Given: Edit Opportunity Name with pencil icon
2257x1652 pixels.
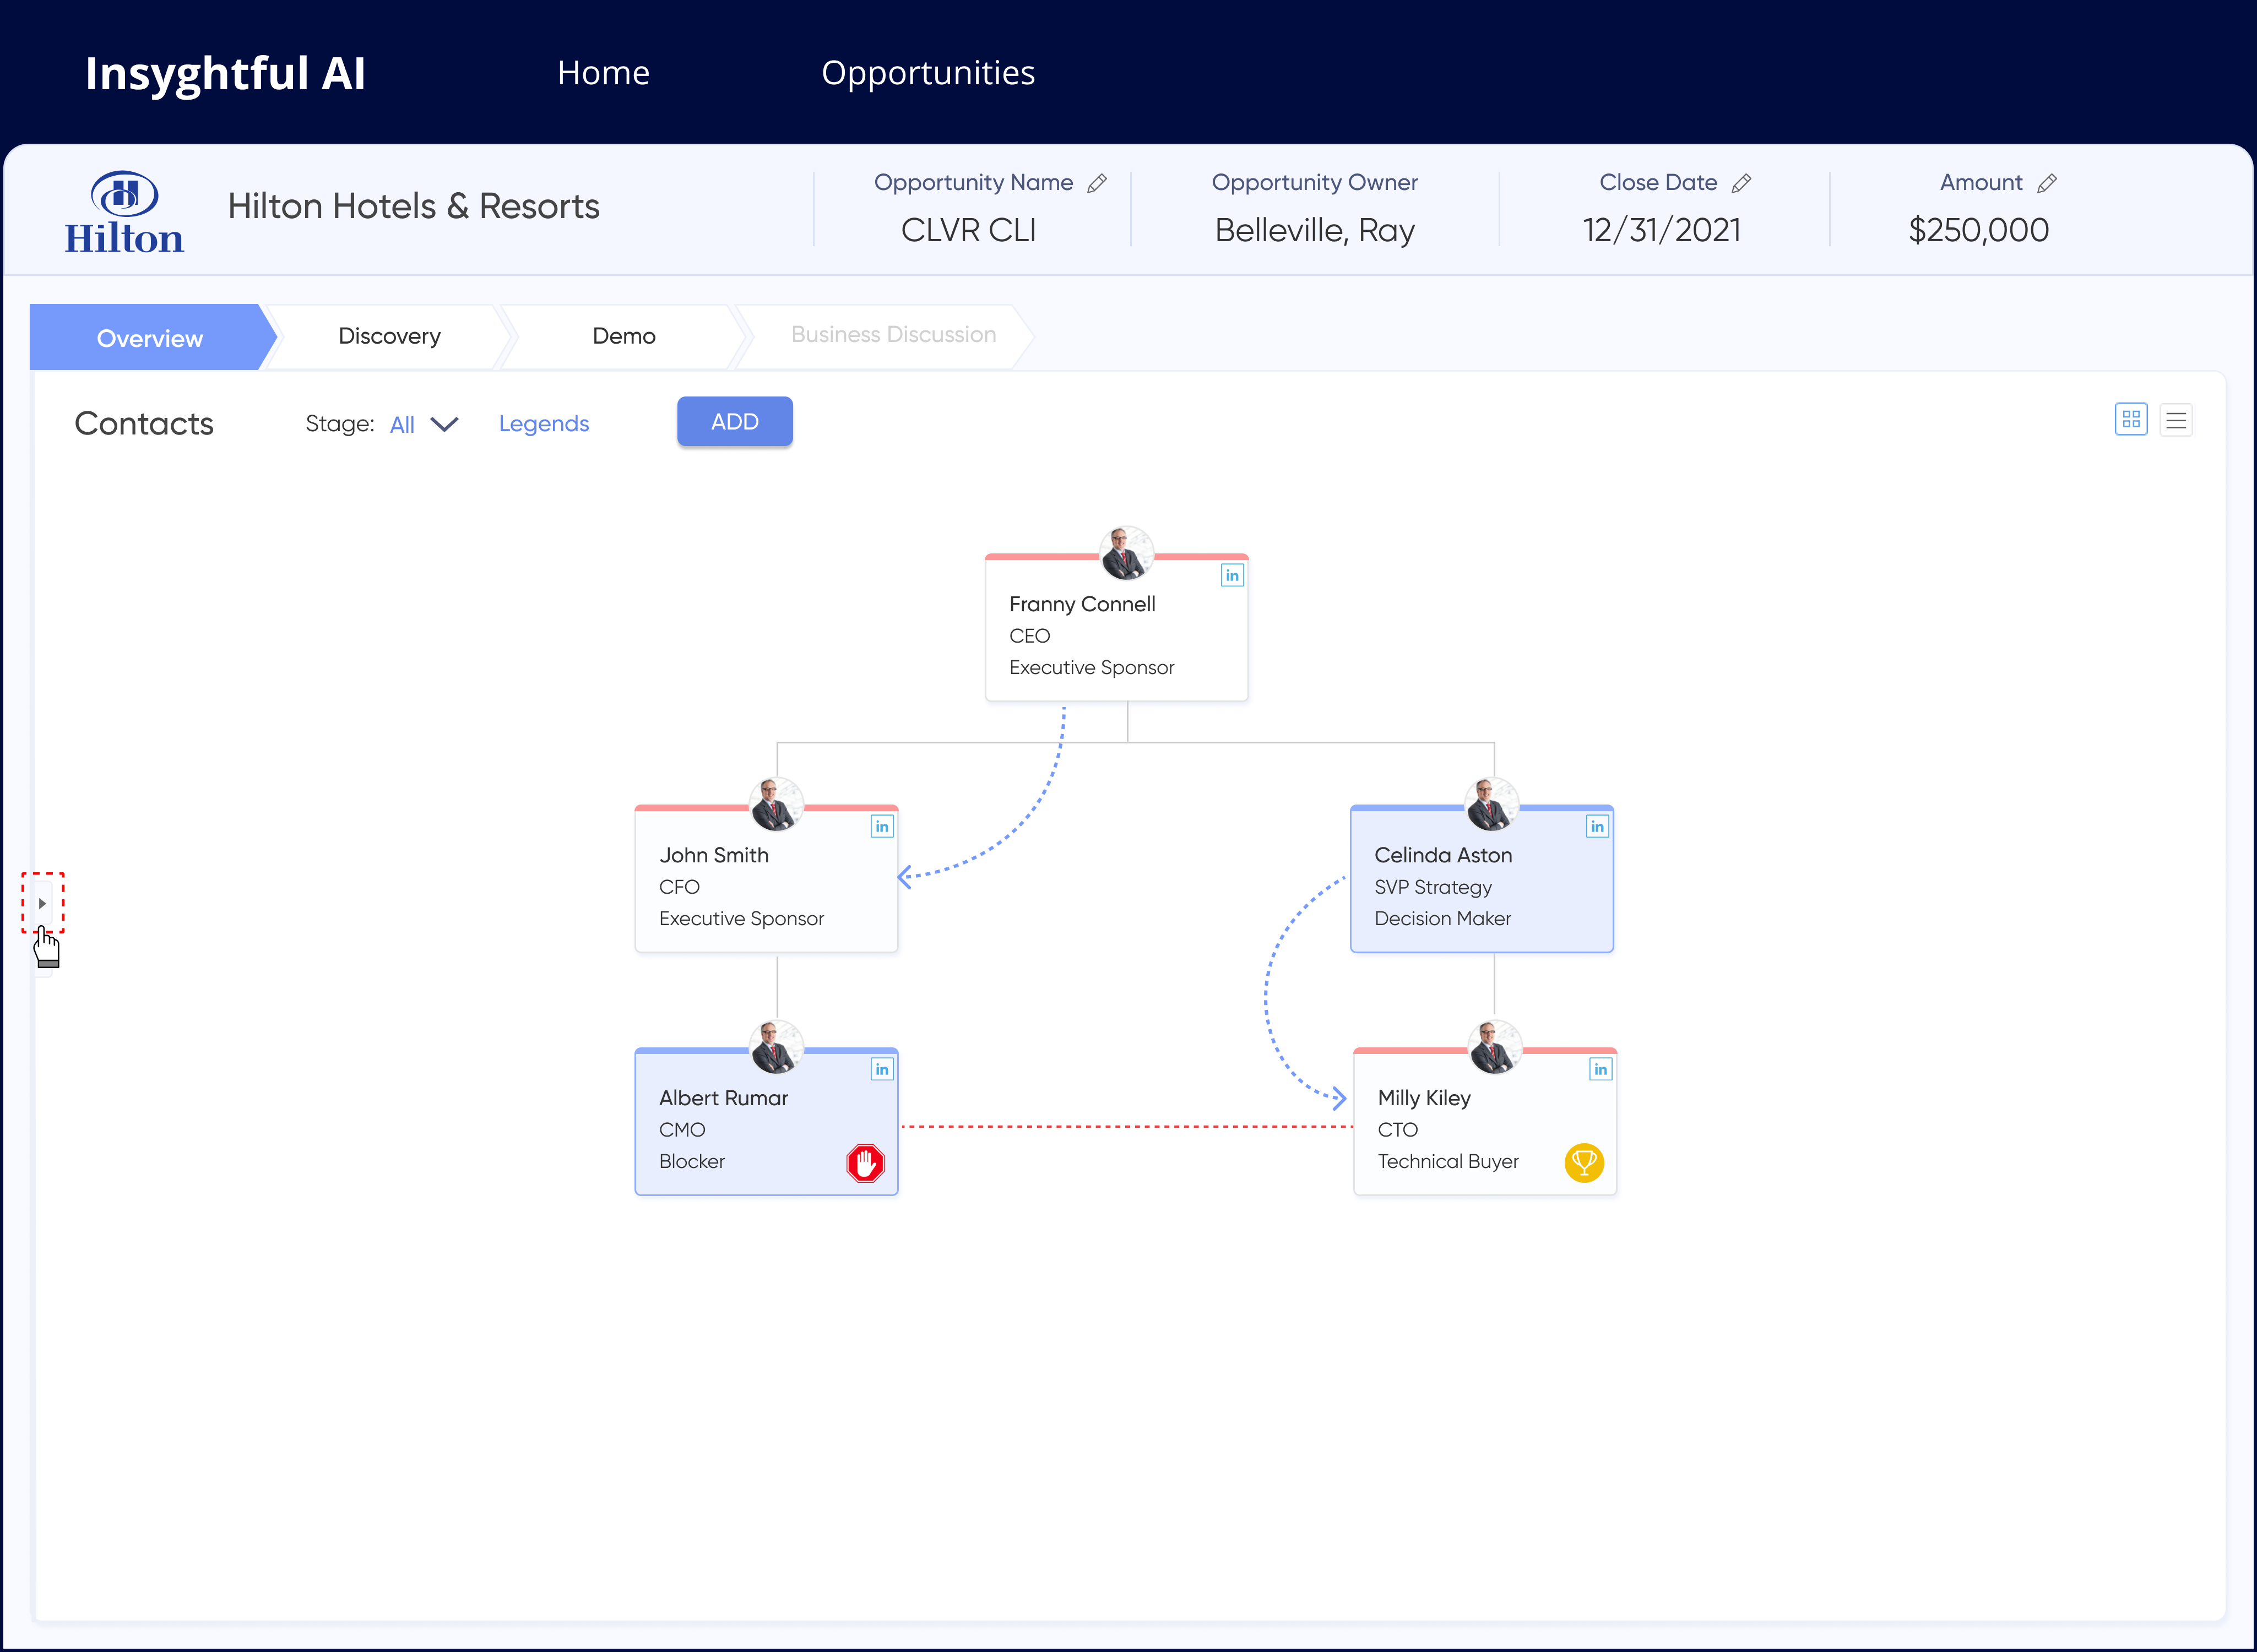Looking at the screenshot, I should tap(1097, 183).
